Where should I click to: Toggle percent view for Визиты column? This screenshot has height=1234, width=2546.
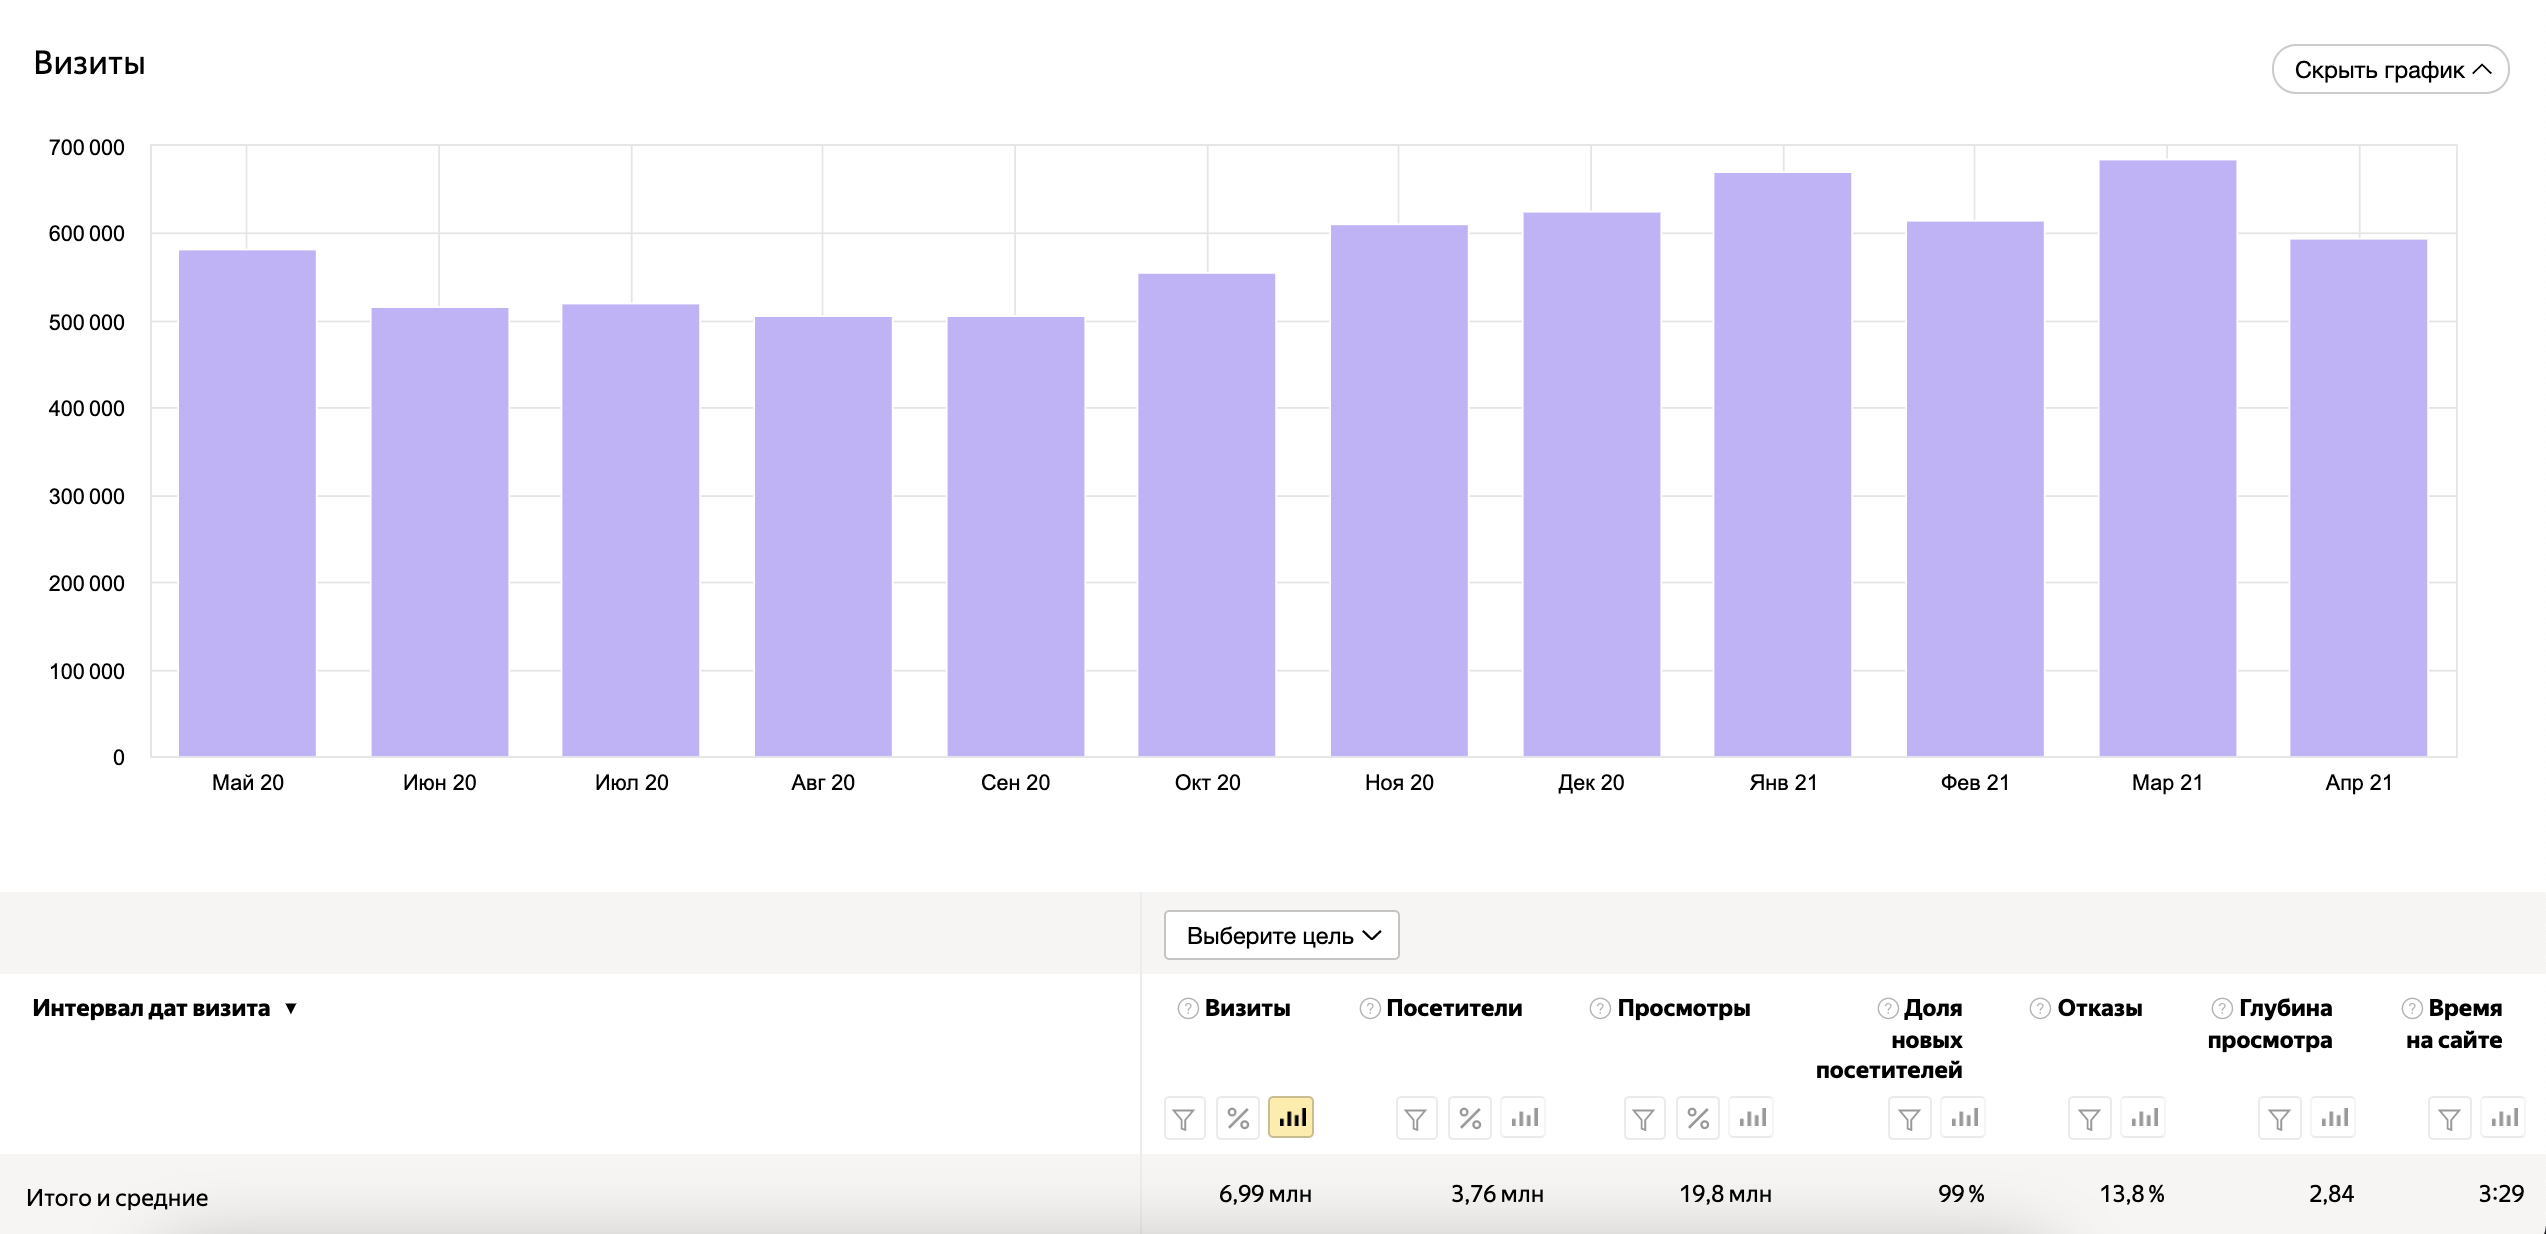[1238, 1118]
